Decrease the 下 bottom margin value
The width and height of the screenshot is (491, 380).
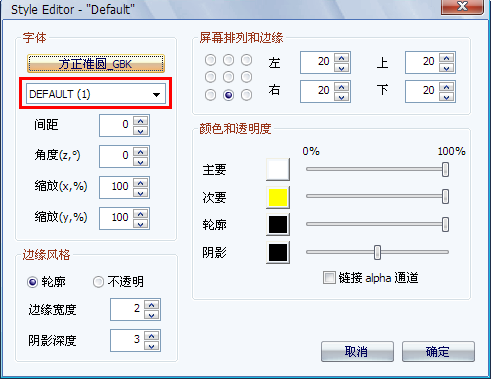pyautogui.click(x=447, y=97)
